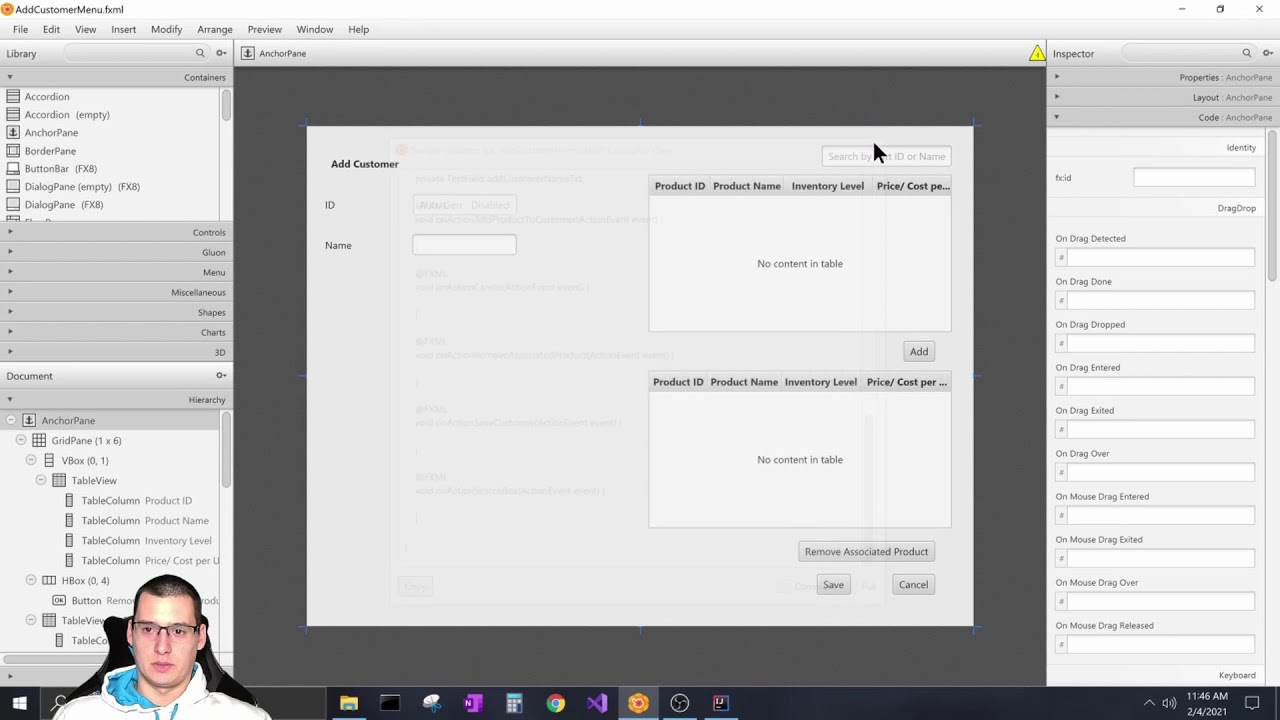The height and width of the screenshot is (720, 1280).
Task: Expand the Gluon library section
Action: point(116,252)
